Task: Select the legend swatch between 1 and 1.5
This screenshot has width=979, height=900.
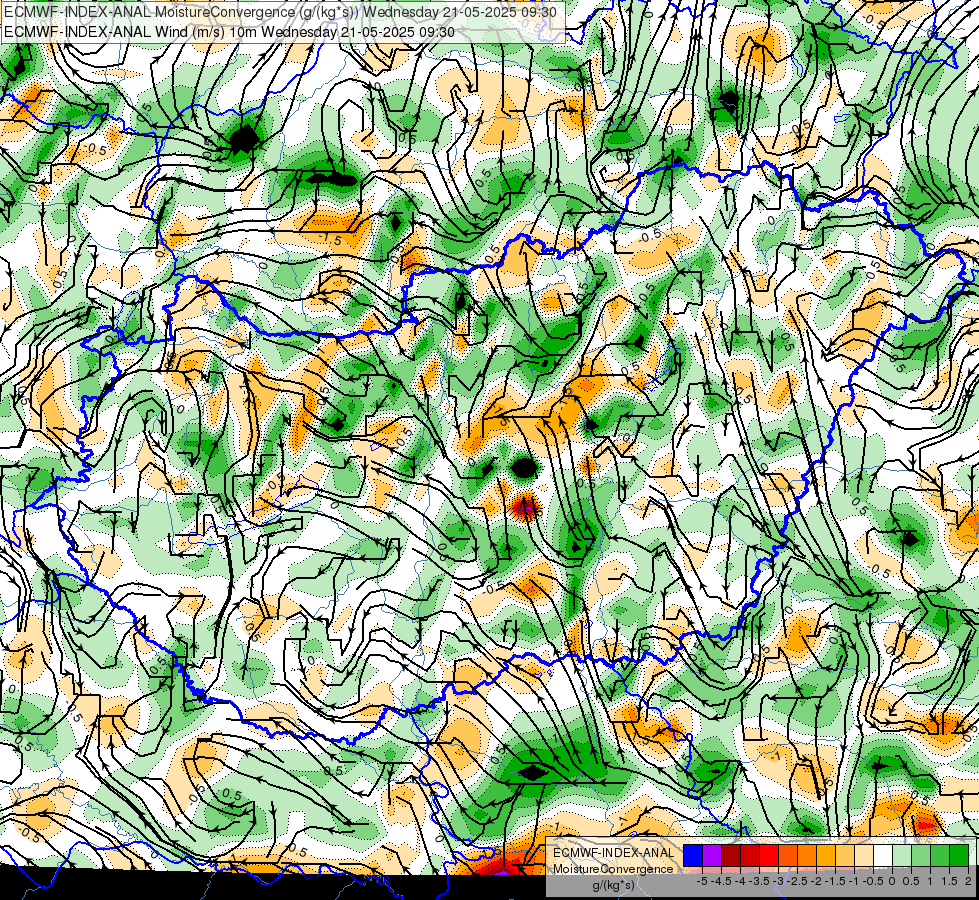Action: pyautogui.click(x=940, y=855)
